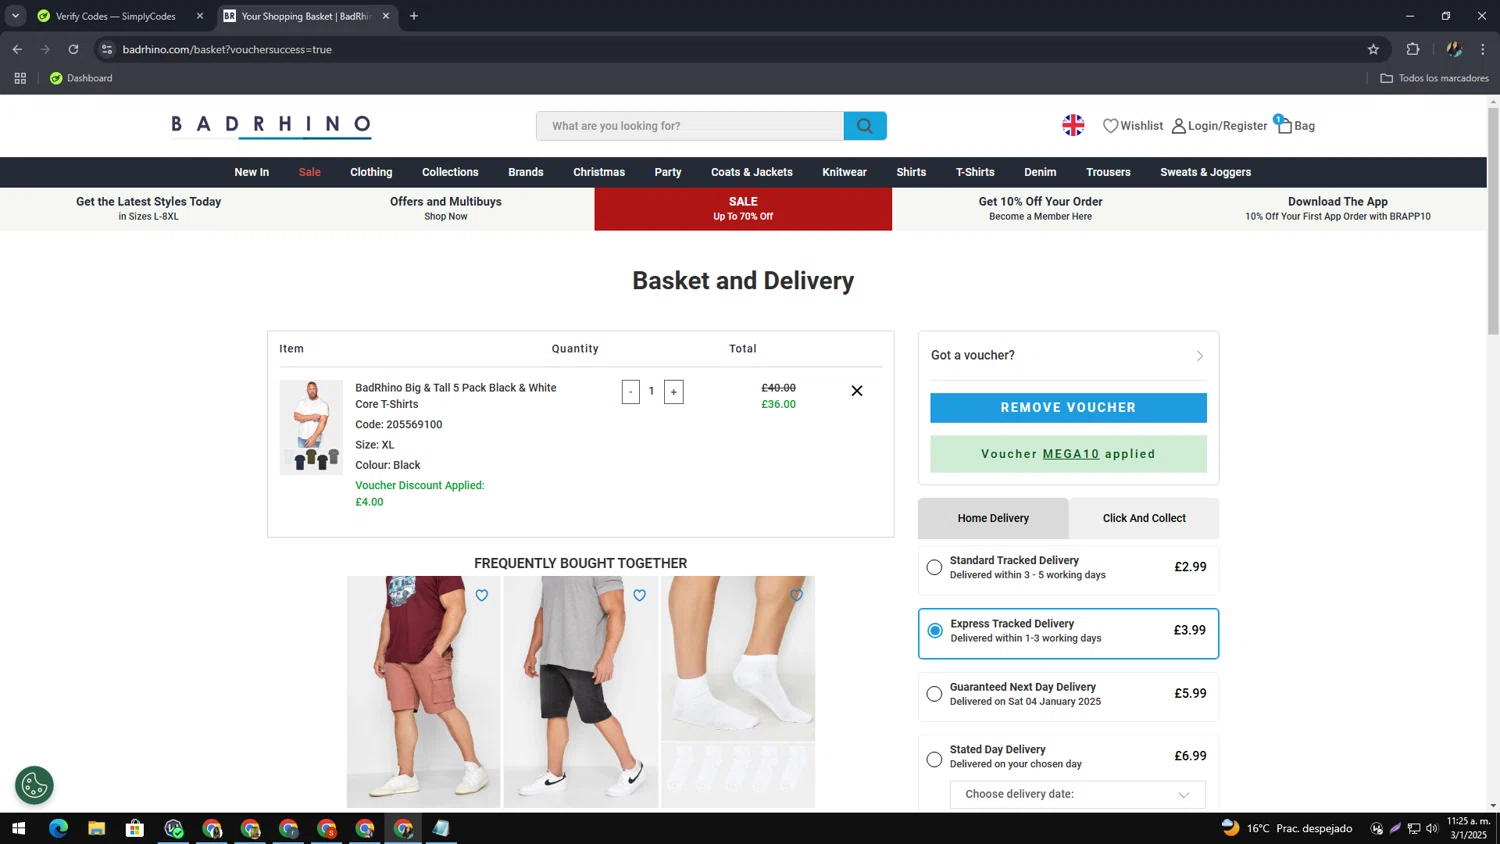The height and width of the screenshot is (844, 1500).
Task: Open New In menu
Action: coord(252,172)
